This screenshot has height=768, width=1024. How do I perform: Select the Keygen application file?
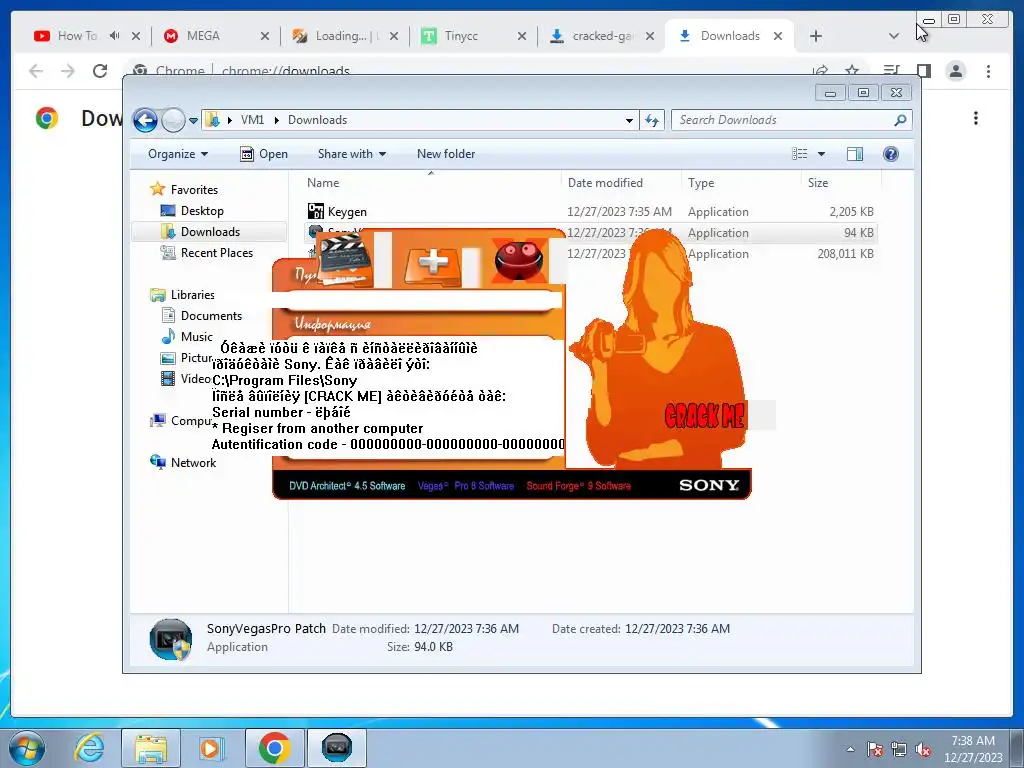pos(347,212)
